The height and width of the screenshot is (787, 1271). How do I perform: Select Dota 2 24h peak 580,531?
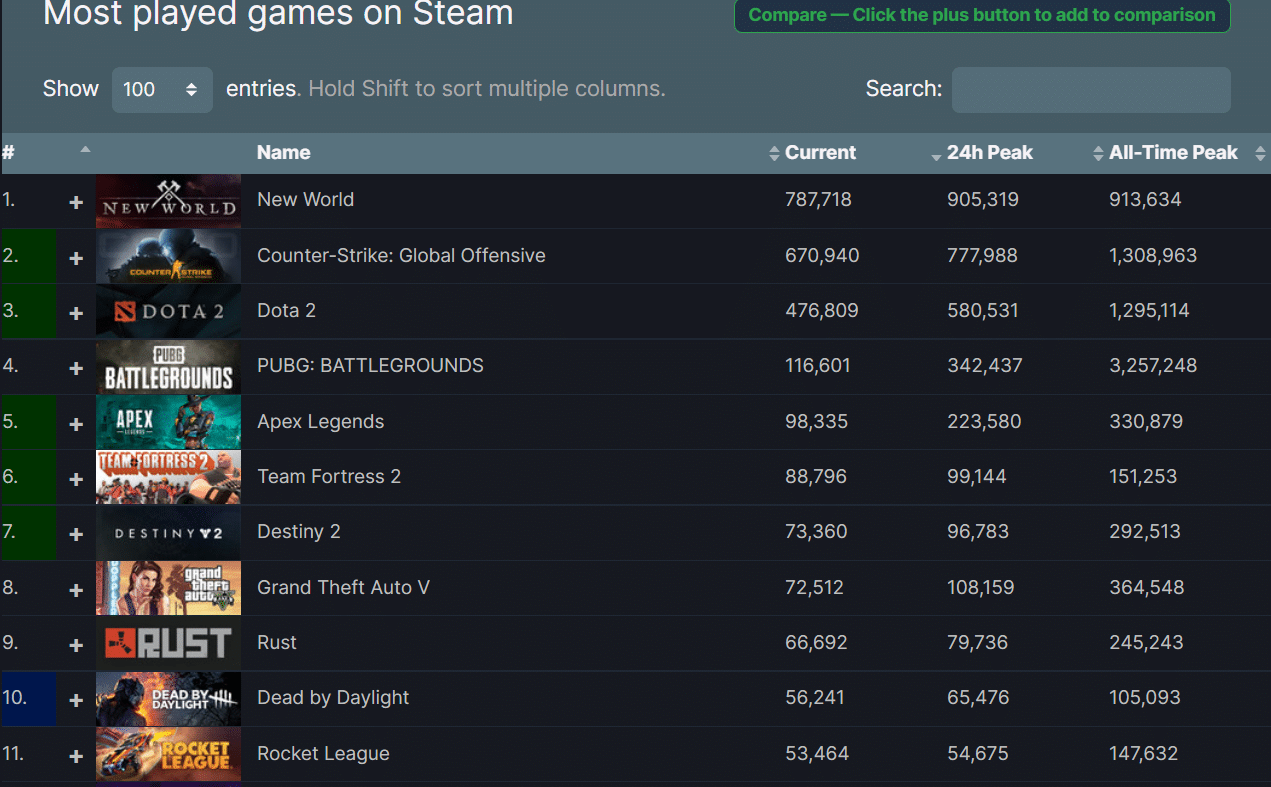click(x=983, y=310)
